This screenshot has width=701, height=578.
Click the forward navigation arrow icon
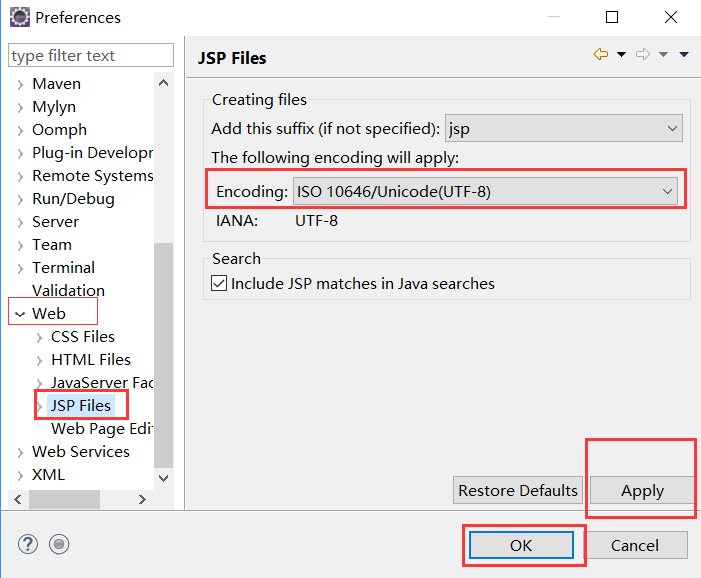pos(643,54)
